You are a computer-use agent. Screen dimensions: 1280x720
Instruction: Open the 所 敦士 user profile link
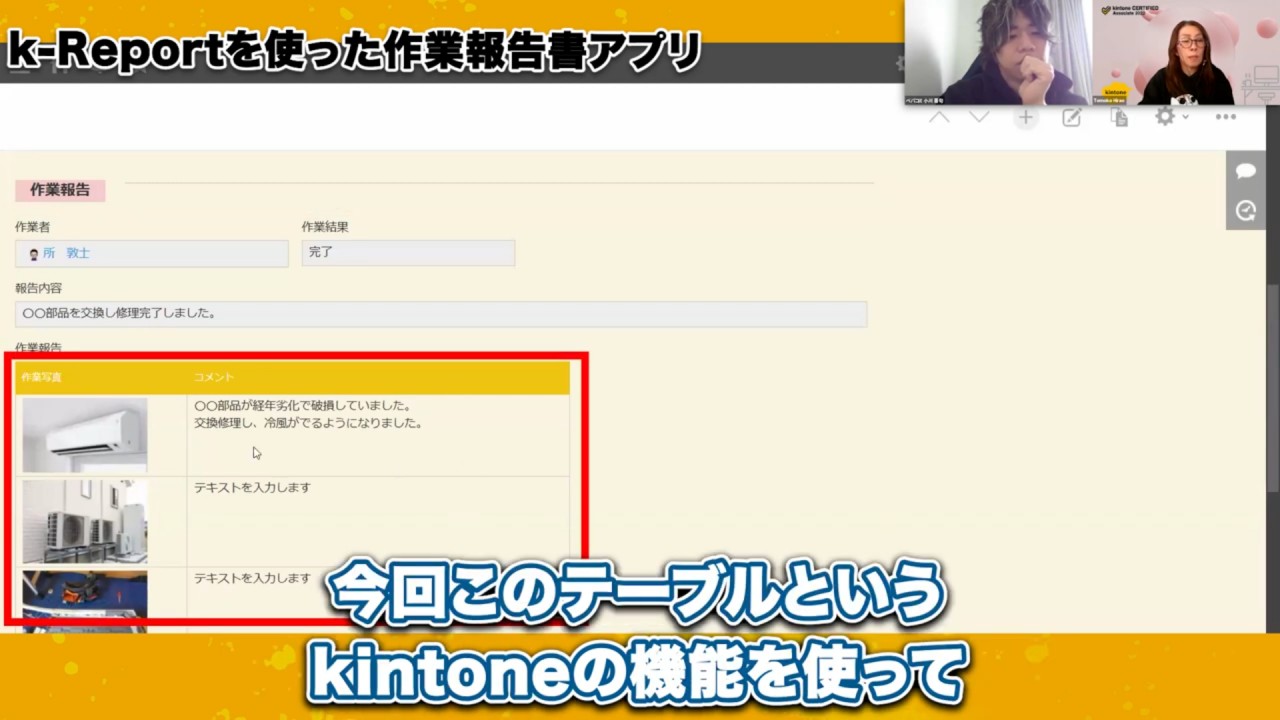[64, 253]
